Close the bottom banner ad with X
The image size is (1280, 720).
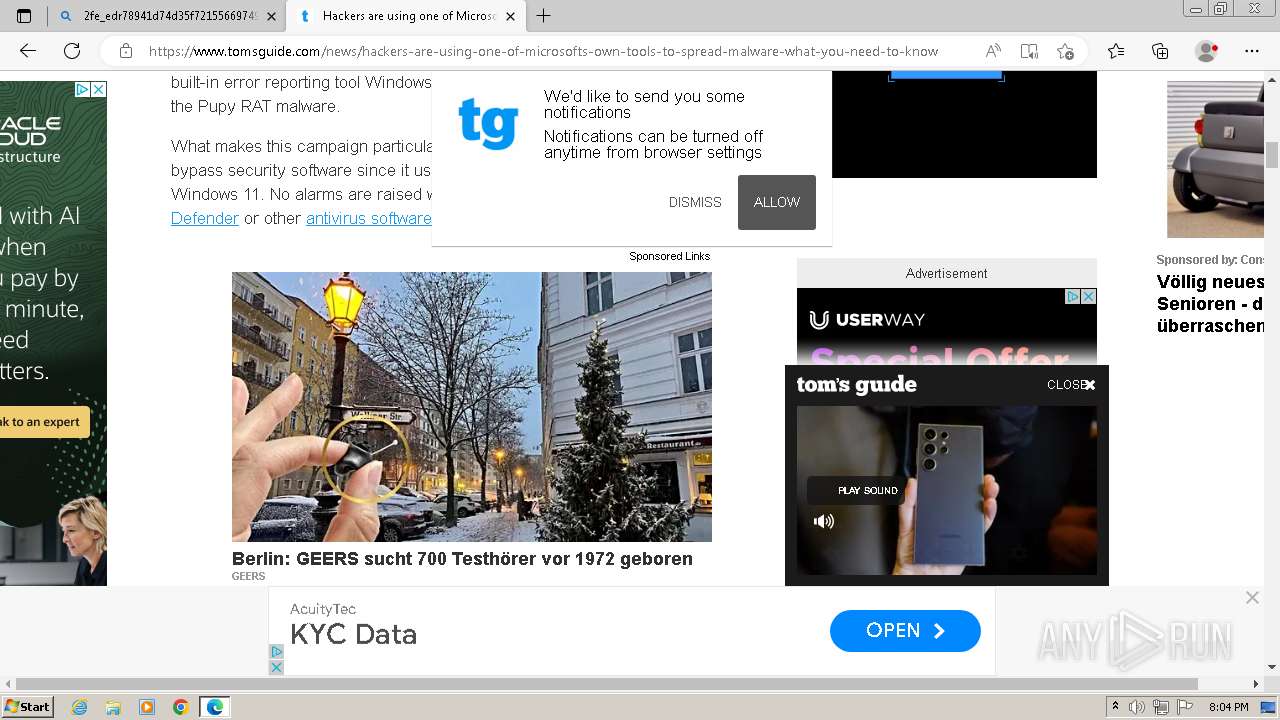click(x=1252, y=597)
